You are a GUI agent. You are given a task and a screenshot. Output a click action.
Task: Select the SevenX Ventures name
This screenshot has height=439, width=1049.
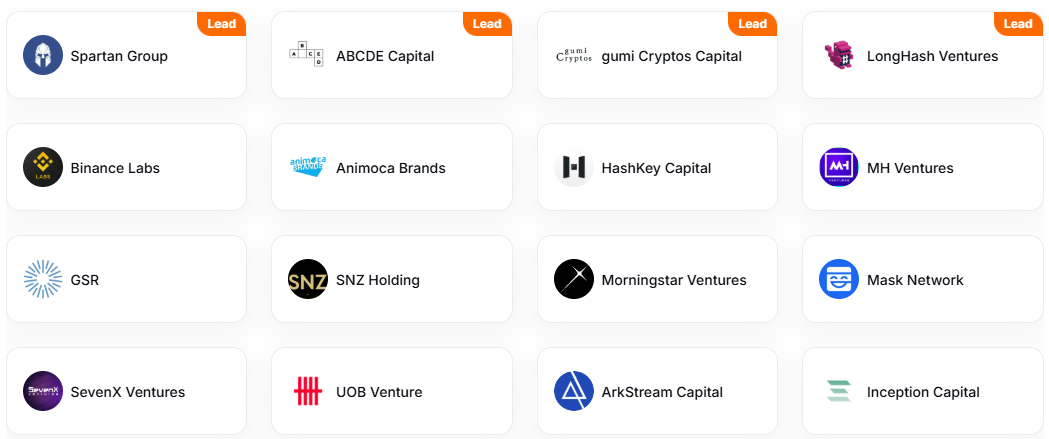[x=128, y=392]
